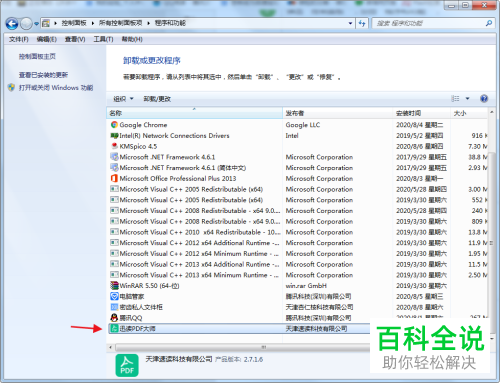The image size is (500, 383).
Task: Select the 电脑管家 shield icon
Action: click(114, 296)
